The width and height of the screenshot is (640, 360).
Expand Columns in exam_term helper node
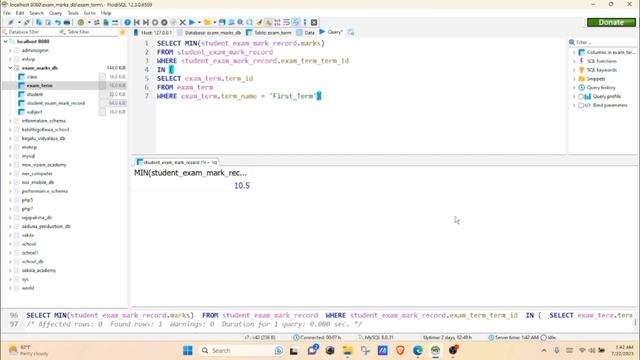(x=574, y=52)
